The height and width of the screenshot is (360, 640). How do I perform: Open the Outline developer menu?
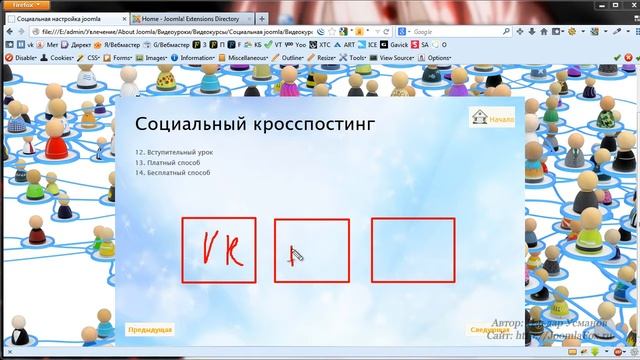287,58
